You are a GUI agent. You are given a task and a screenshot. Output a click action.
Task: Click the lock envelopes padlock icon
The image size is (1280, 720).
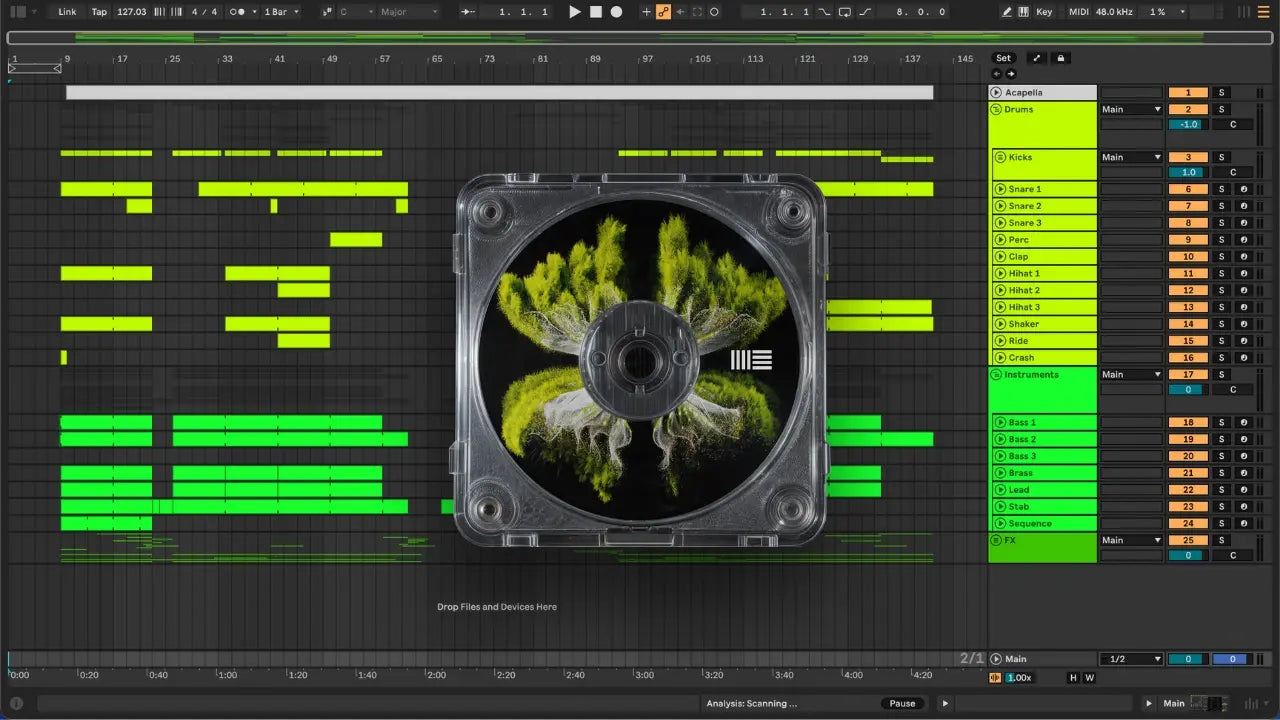coord(1061,58)
